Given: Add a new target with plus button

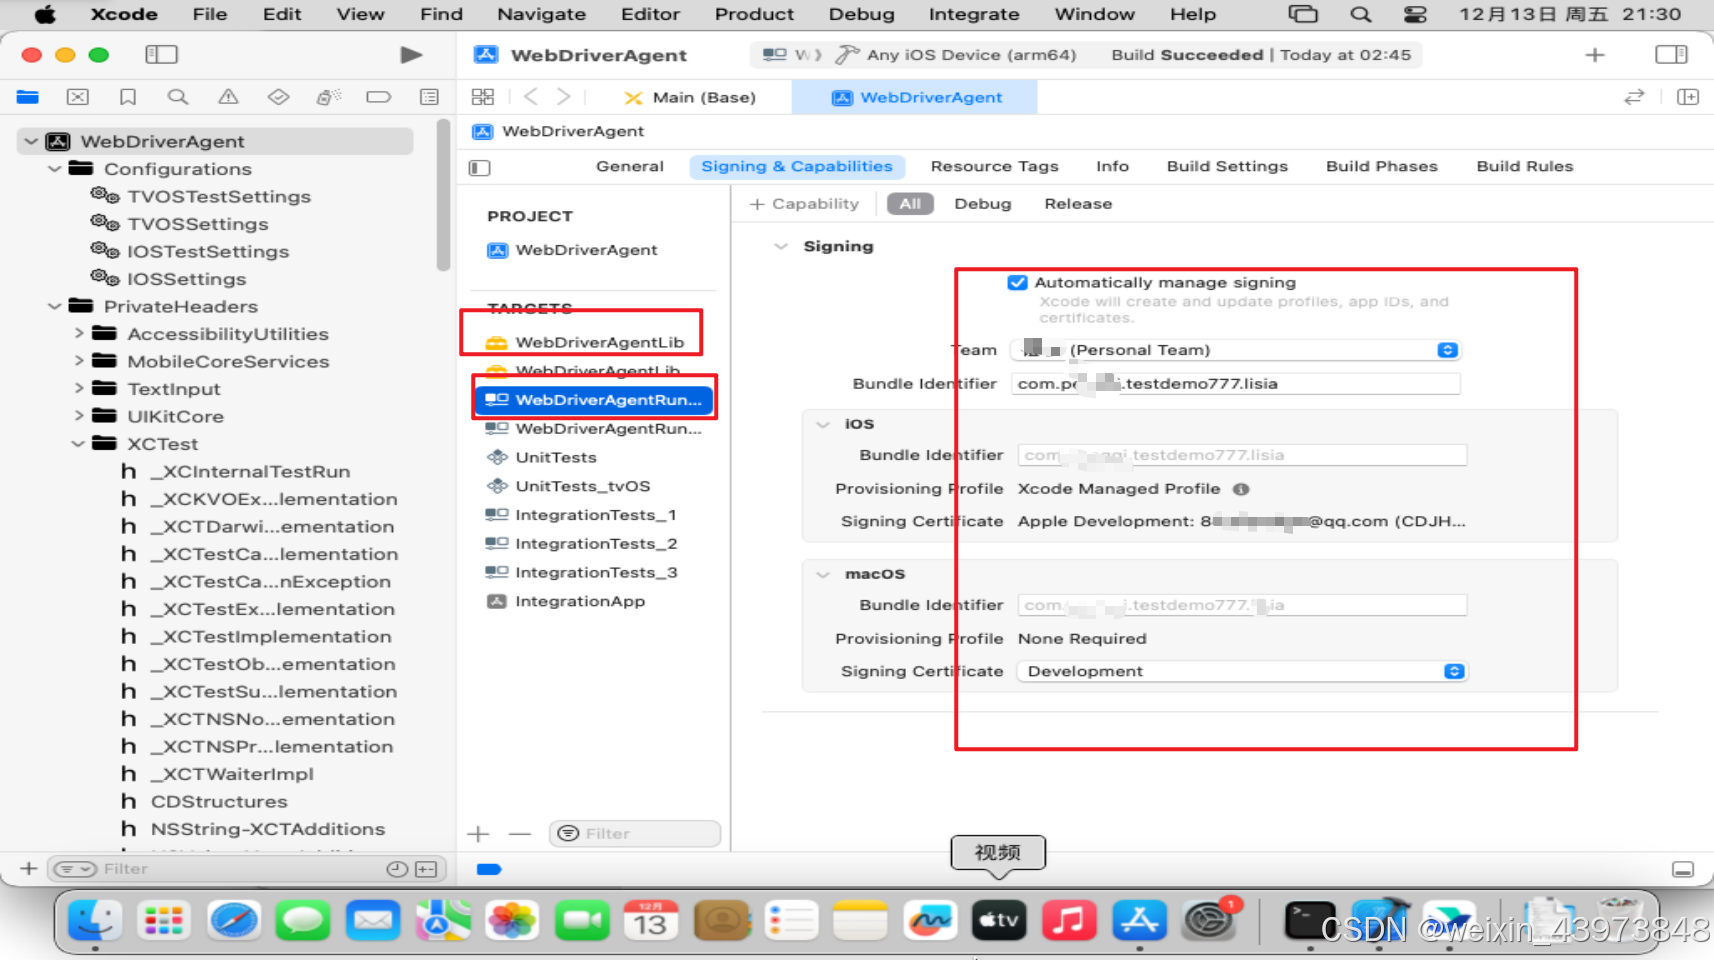Looking at the screenshot, I should pyautogui.click(x=478, y=834).
